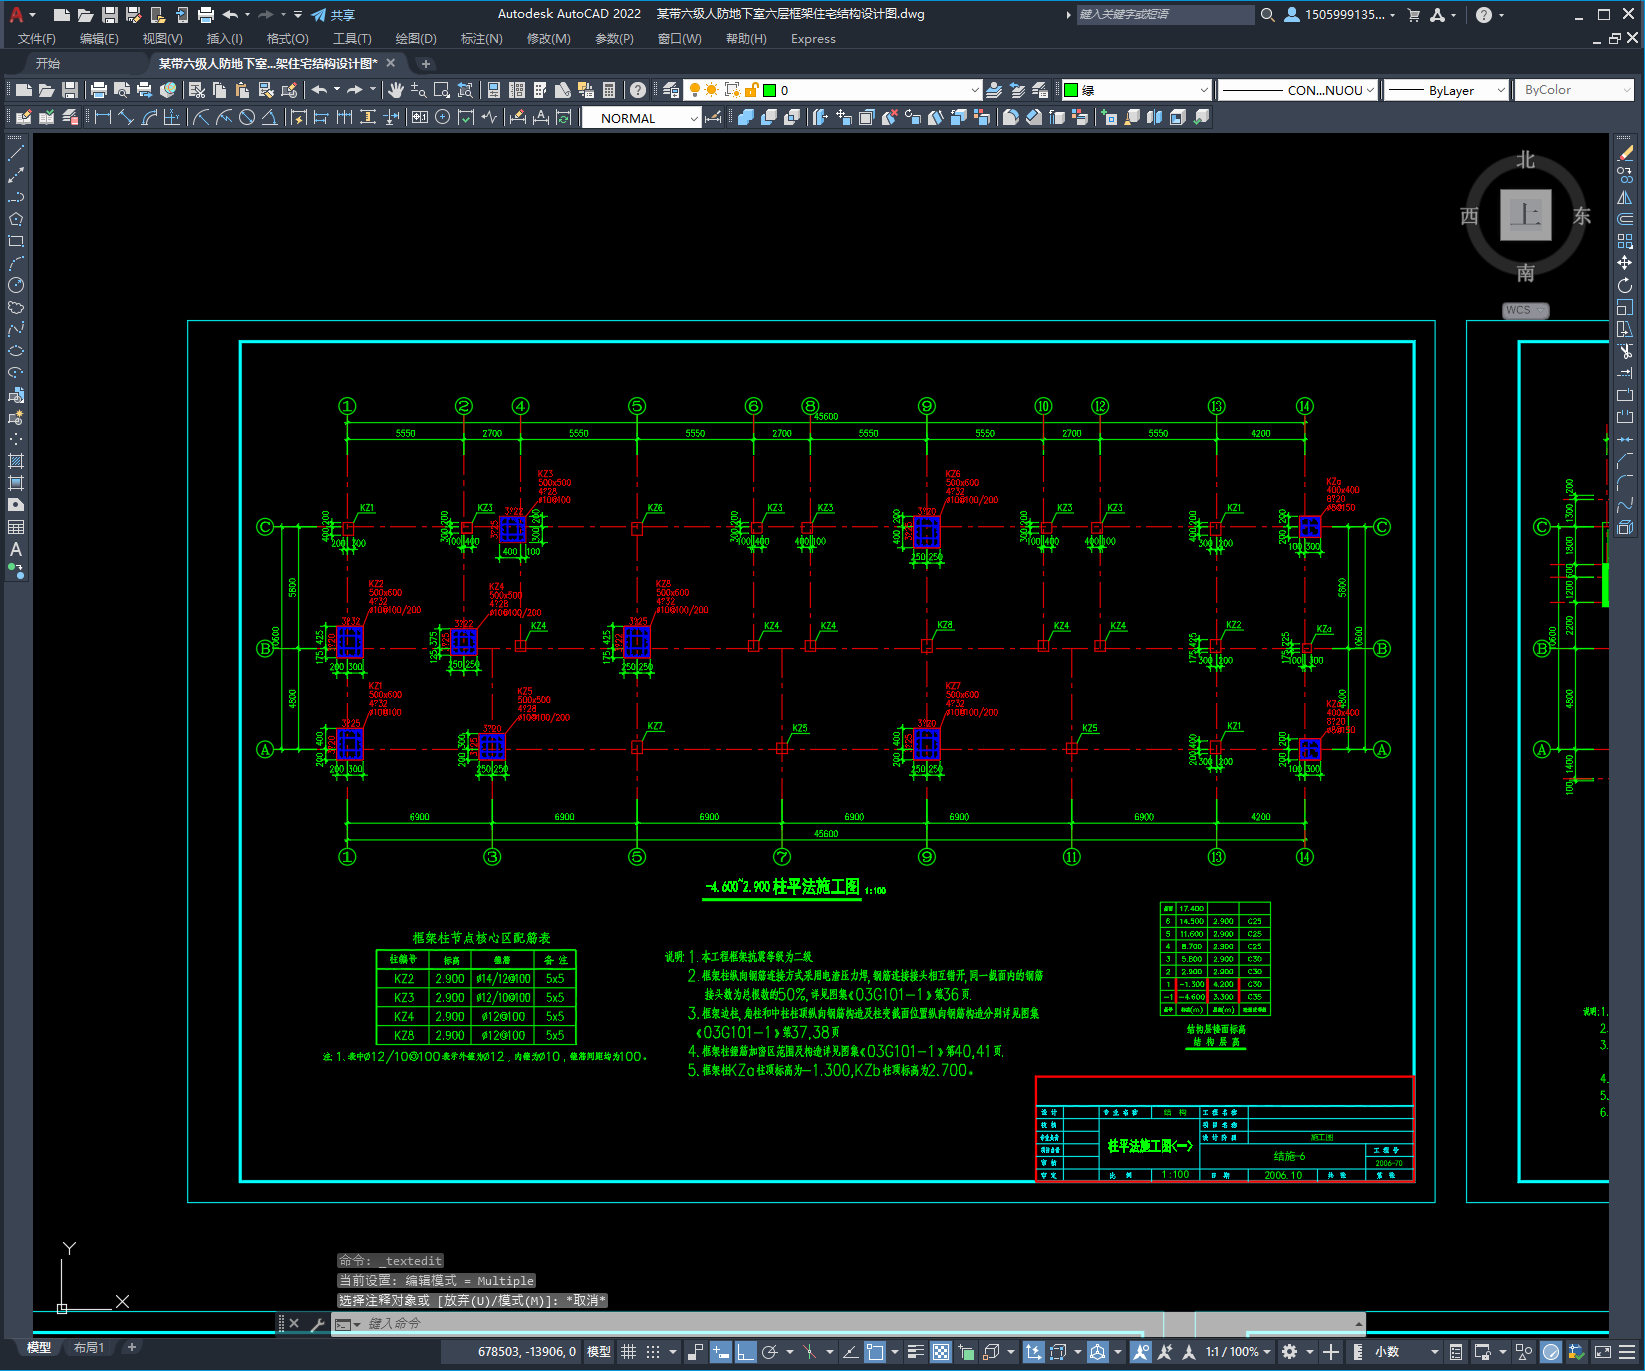Toggle snap mode dots
This screenshot has height=1371, width=1645.
(x=653, y=1351)
